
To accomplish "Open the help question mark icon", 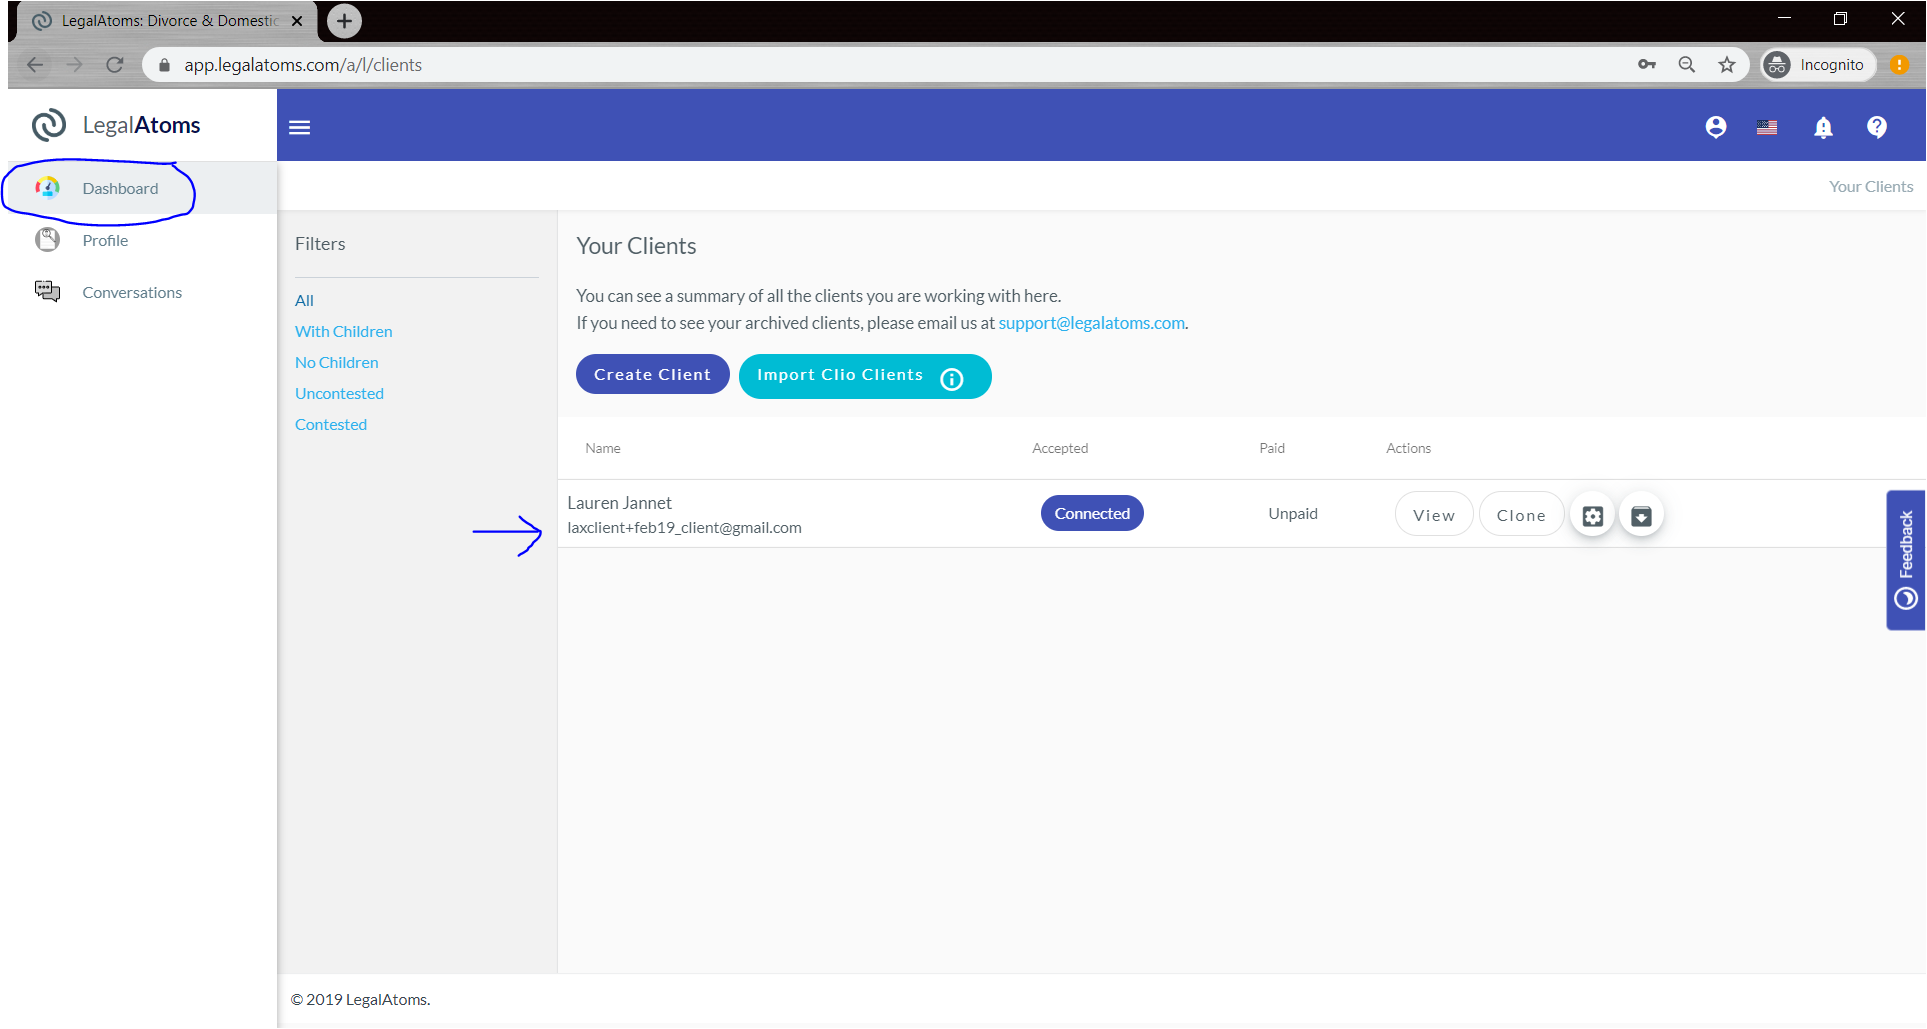I will [x=1877, y=127].
